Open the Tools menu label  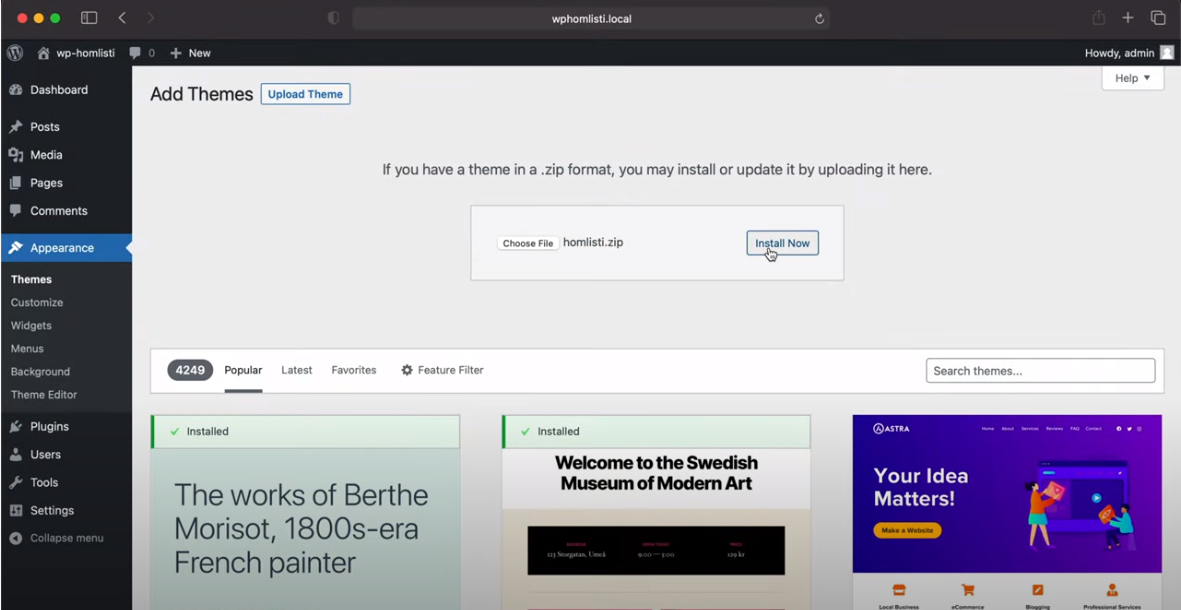pyautogui.click(x=44, y=482)
